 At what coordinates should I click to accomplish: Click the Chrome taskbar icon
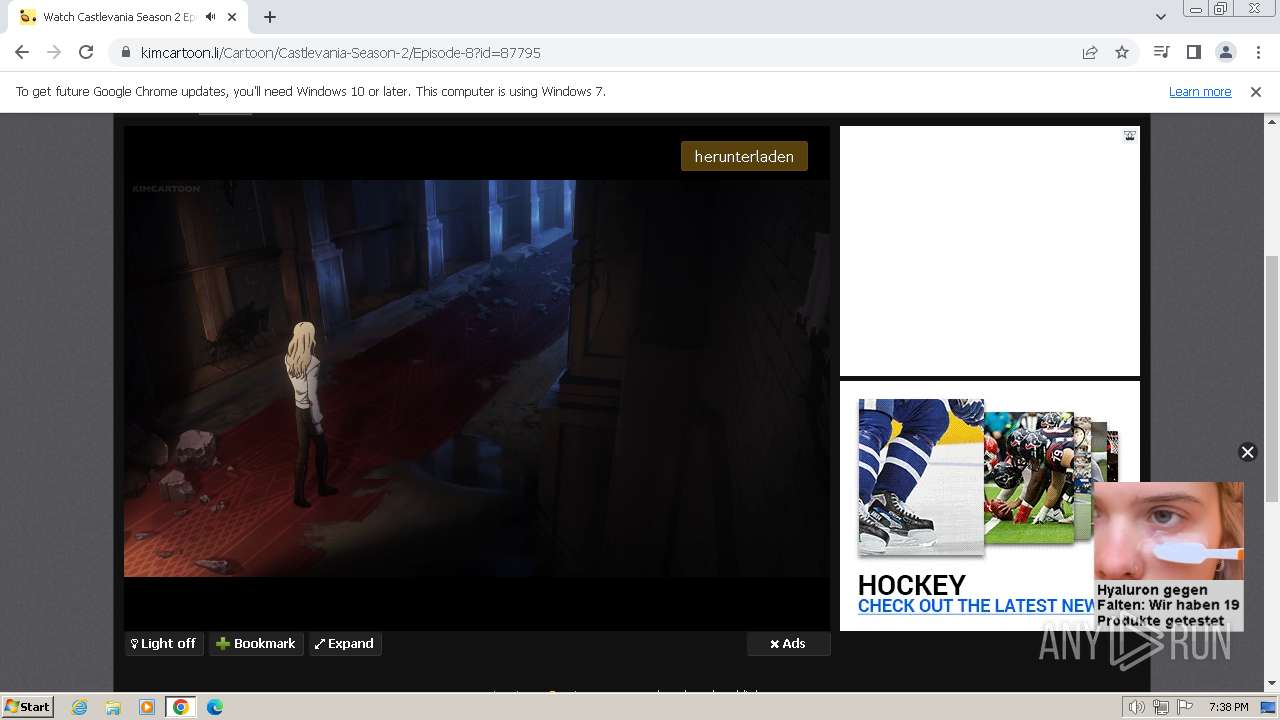181,707
